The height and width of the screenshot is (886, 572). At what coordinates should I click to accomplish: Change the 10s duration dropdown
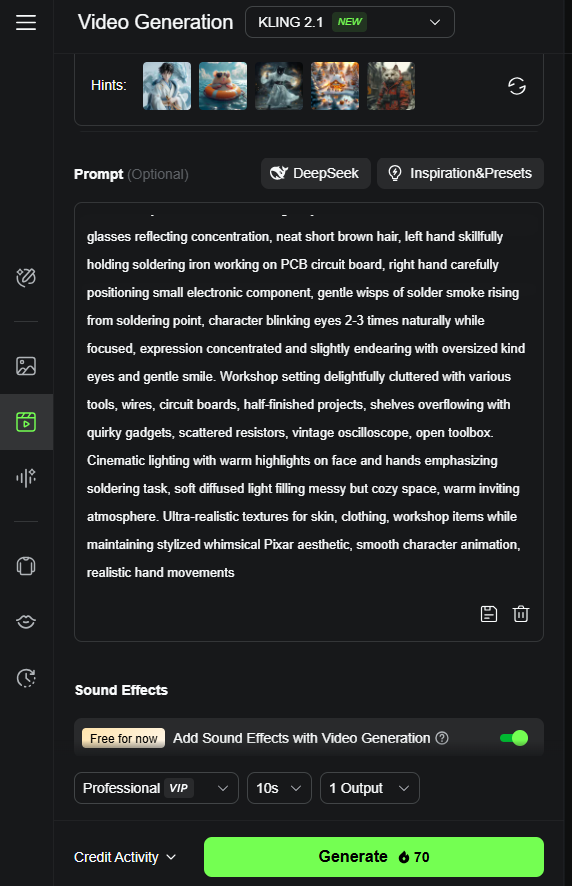coord(279,788)
